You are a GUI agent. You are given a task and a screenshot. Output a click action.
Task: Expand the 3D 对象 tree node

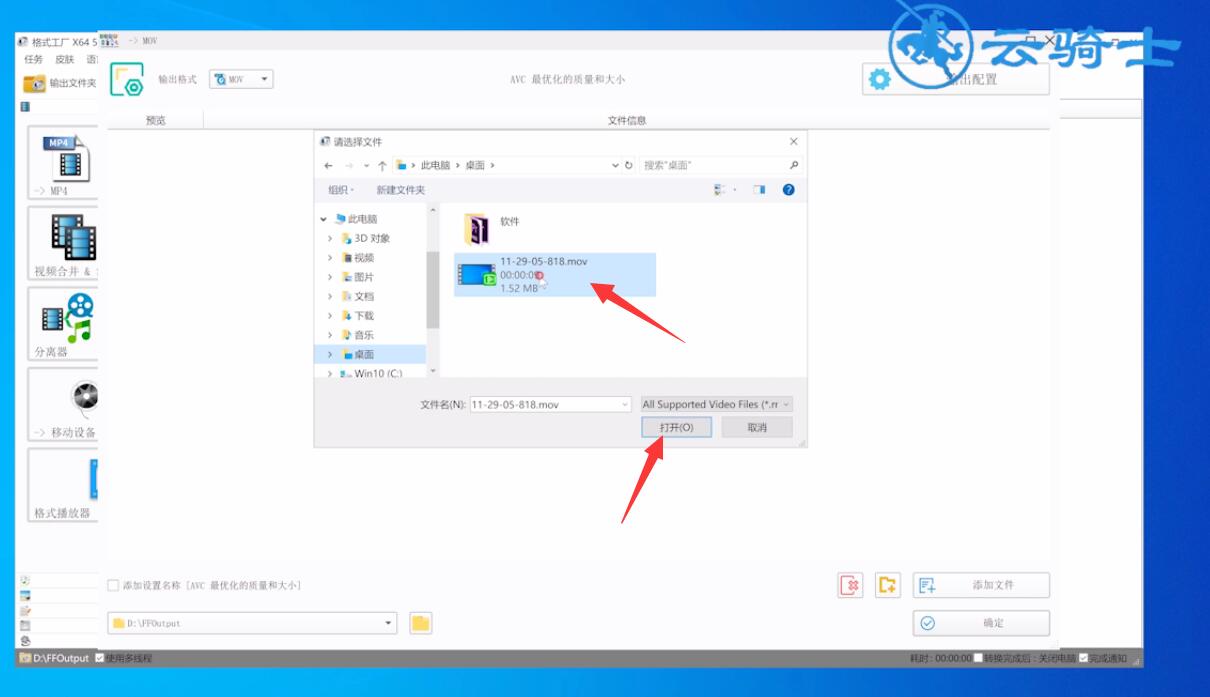point(331,238)
